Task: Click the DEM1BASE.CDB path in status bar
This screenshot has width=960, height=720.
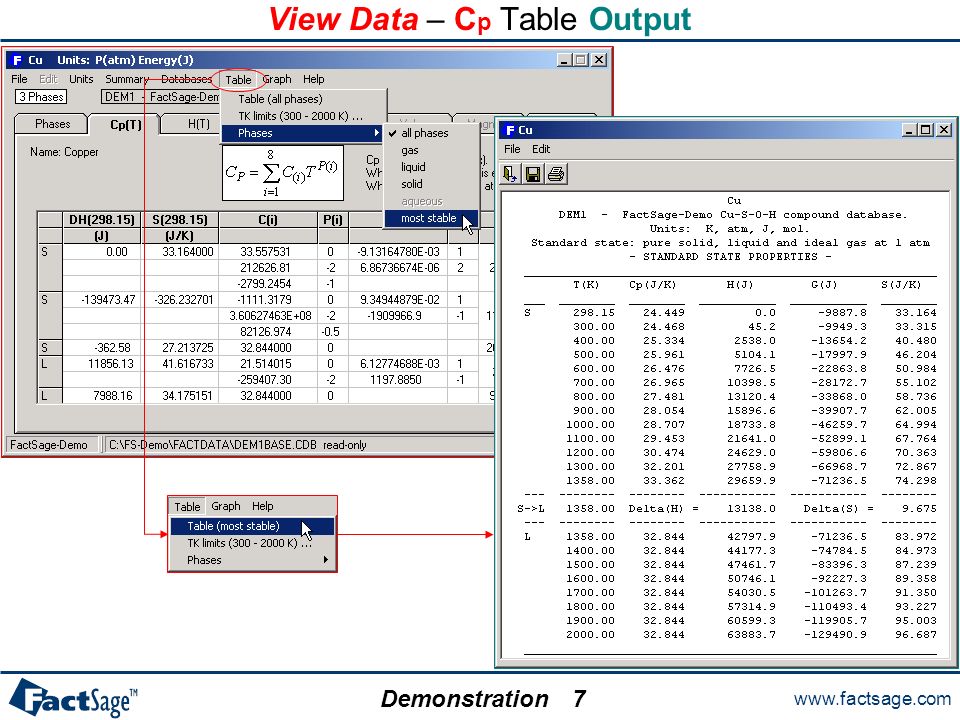Action: click(x=238, y=444)
